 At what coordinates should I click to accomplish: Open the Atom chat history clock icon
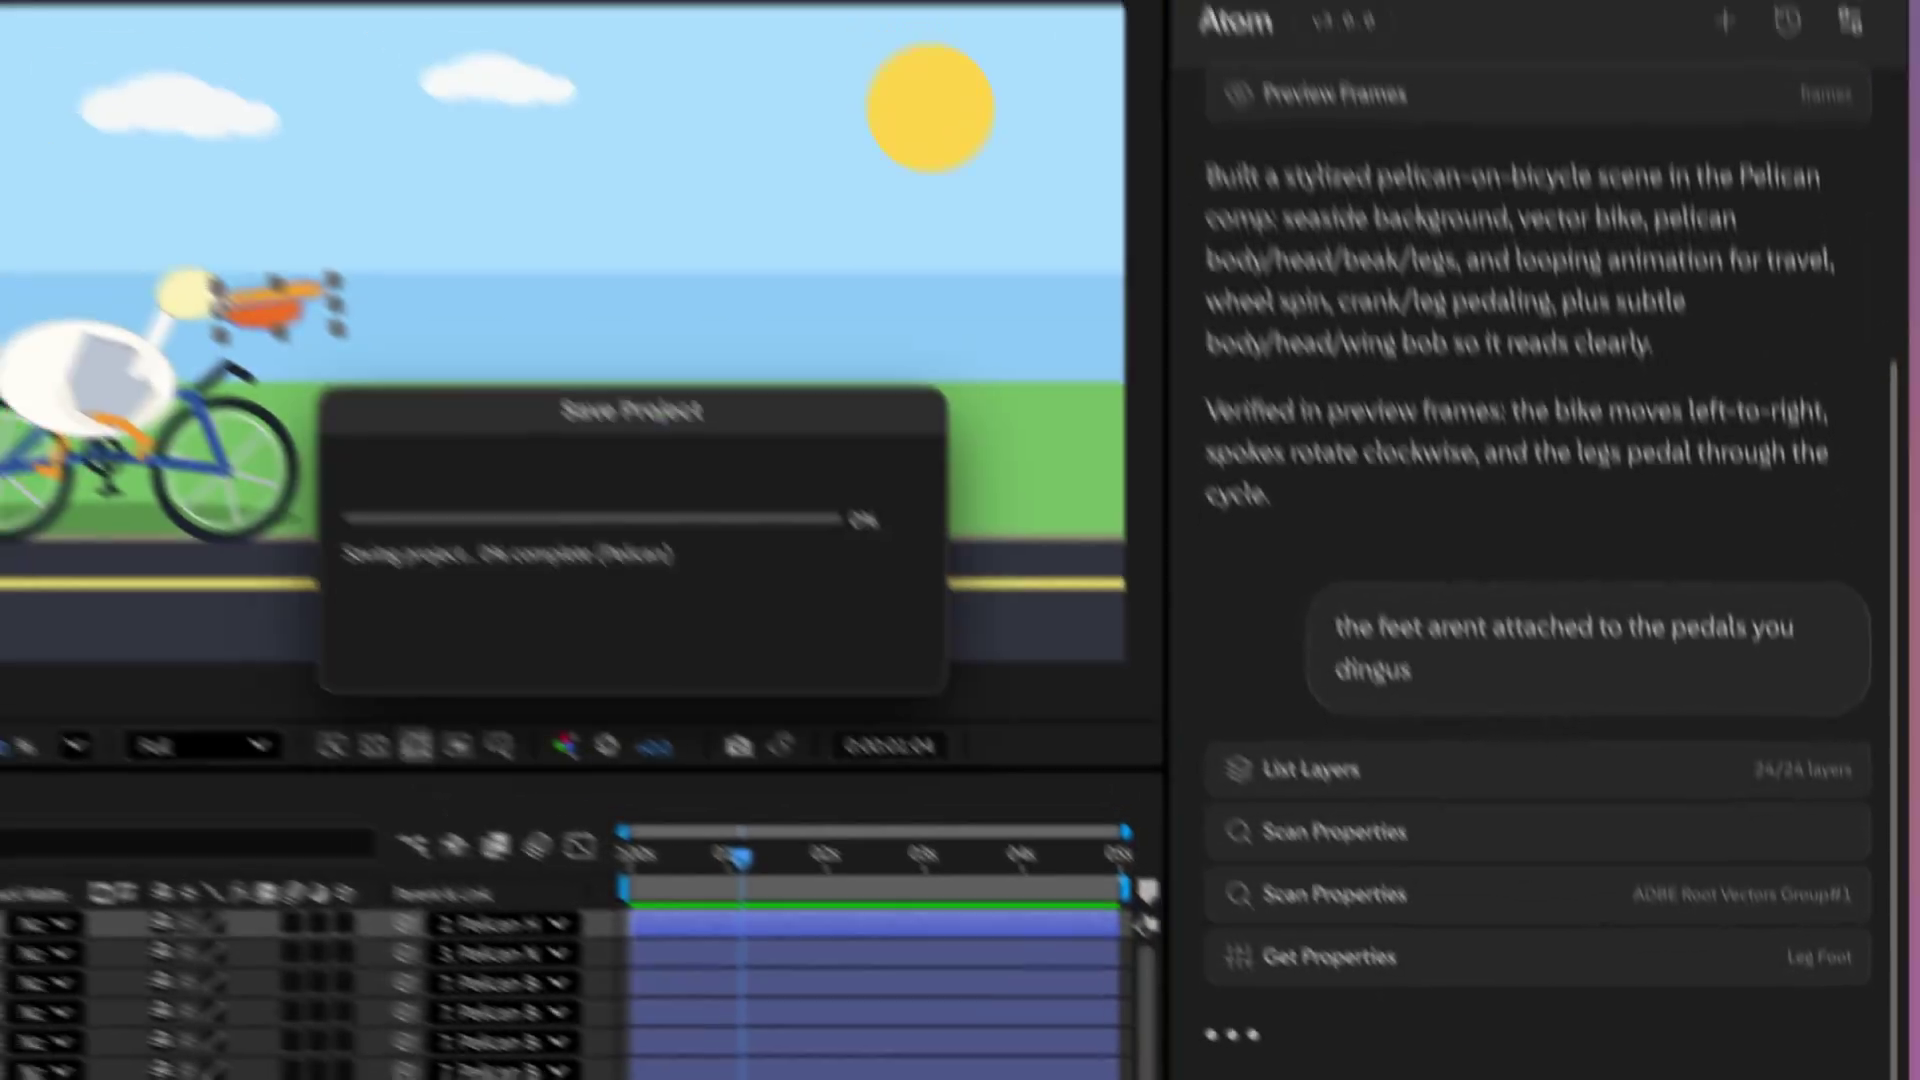tap(1788, 21)
